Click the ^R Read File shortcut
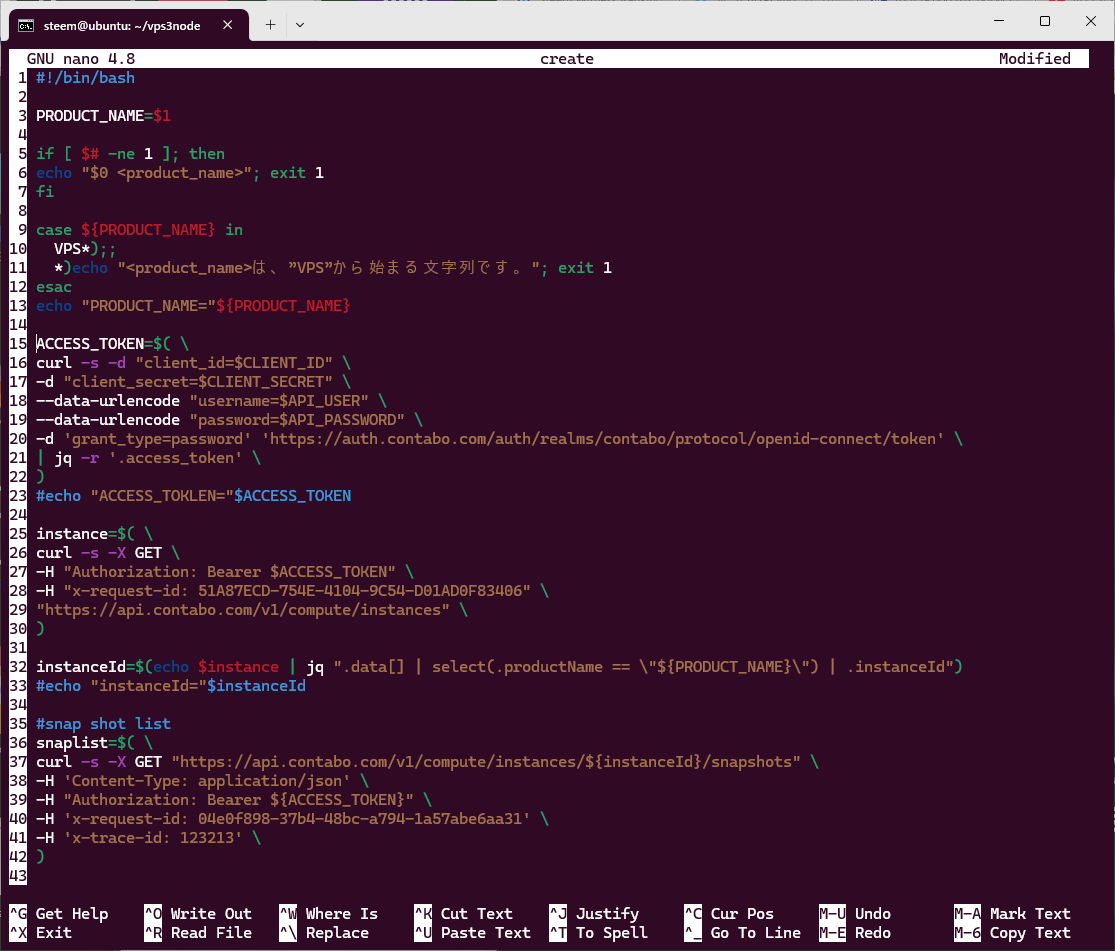The width and height of the screenshot is (1115, 951). (198, 933)
